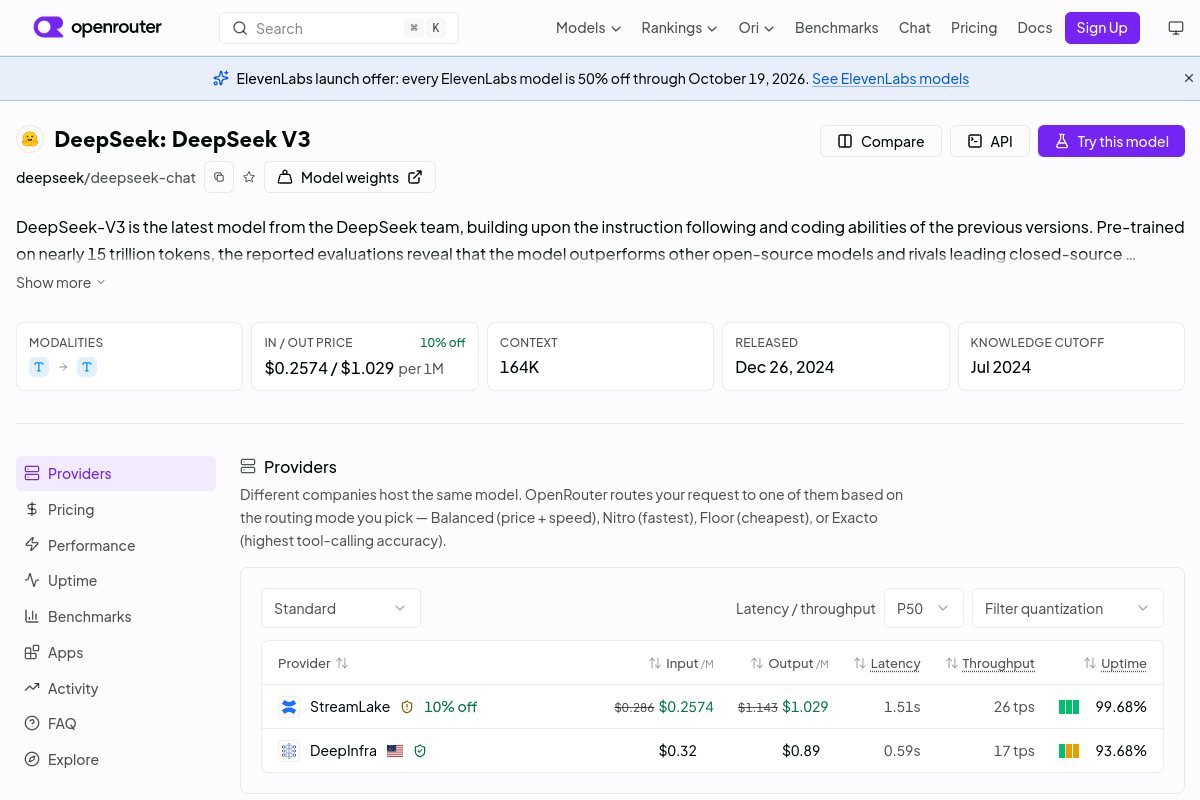This screenshot has height=800, width=1200.
Task: Click the Dec 26, 2024 release date
Action: tap(785, 367)
